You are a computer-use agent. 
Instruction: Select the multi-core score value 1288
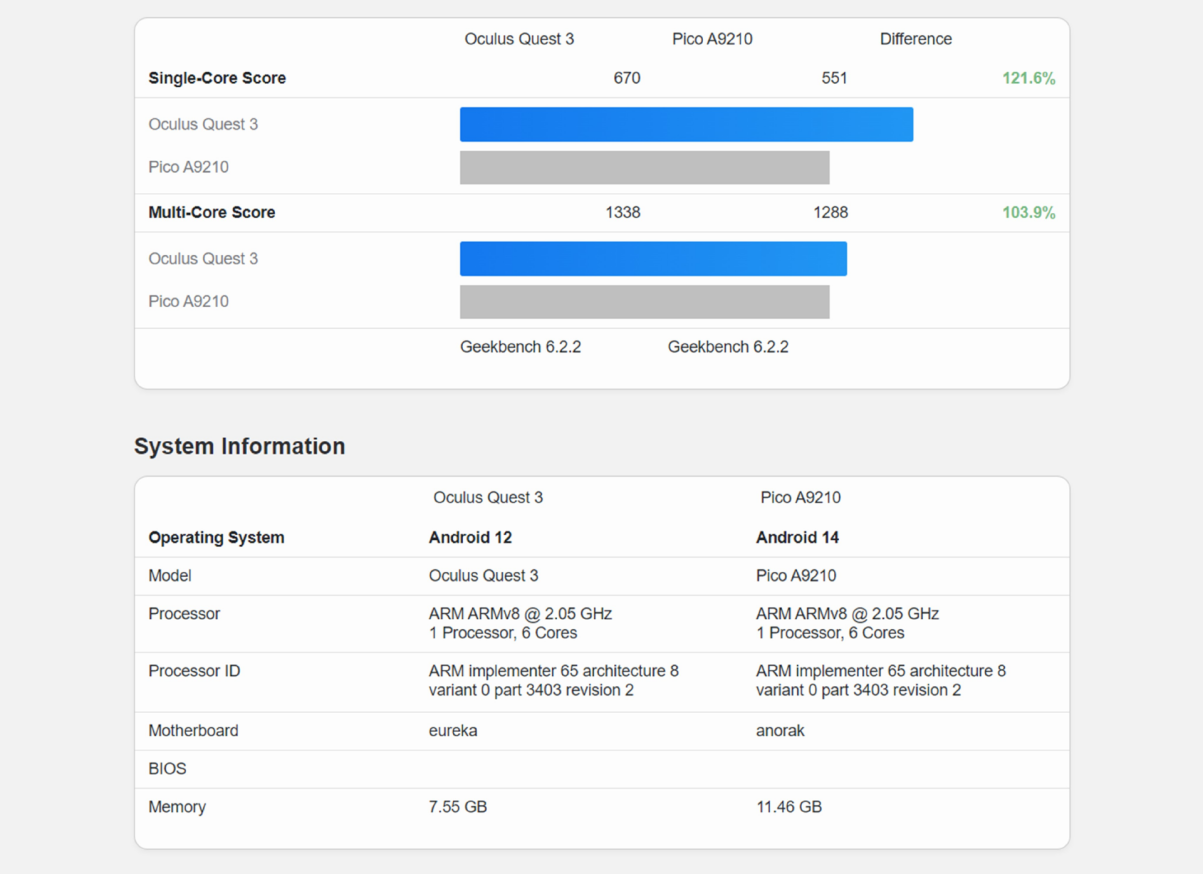pyautogui.click(x=830, y=212)
